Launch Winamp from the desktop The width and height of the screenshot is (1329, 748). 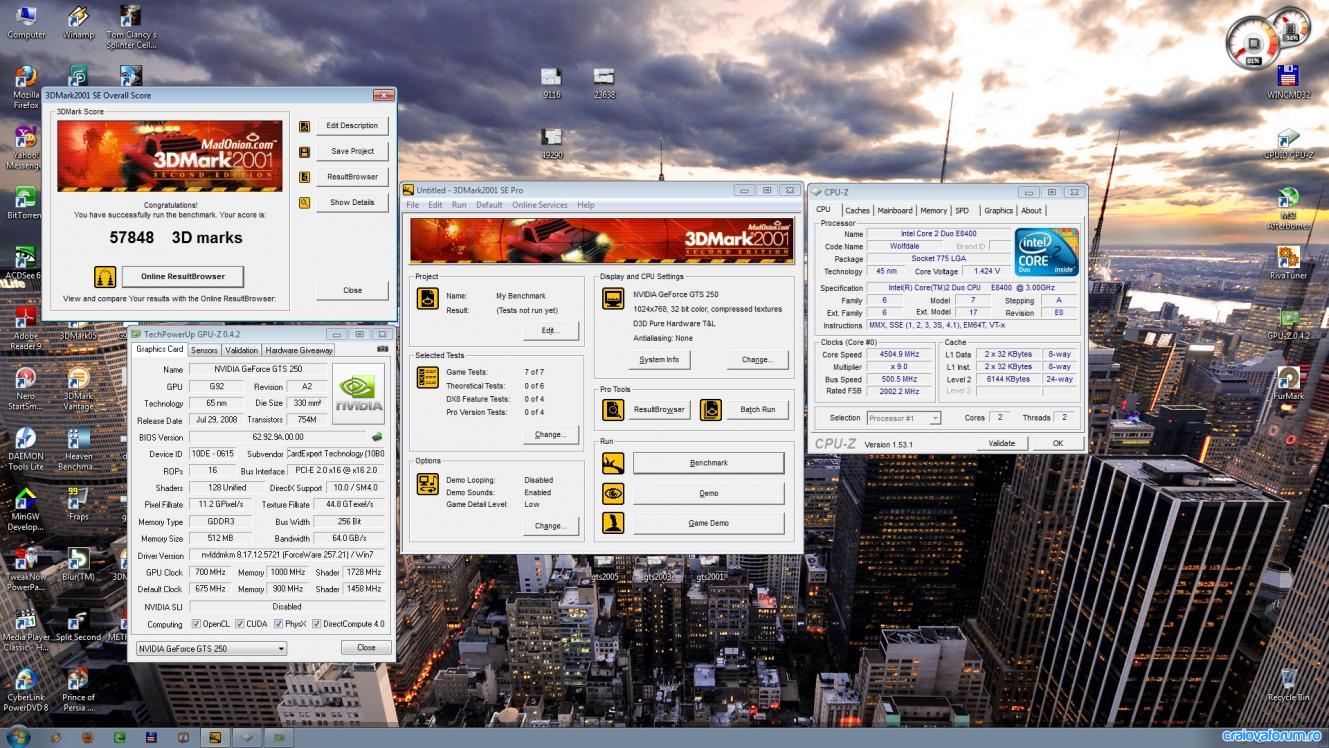(x=78, y=22)
